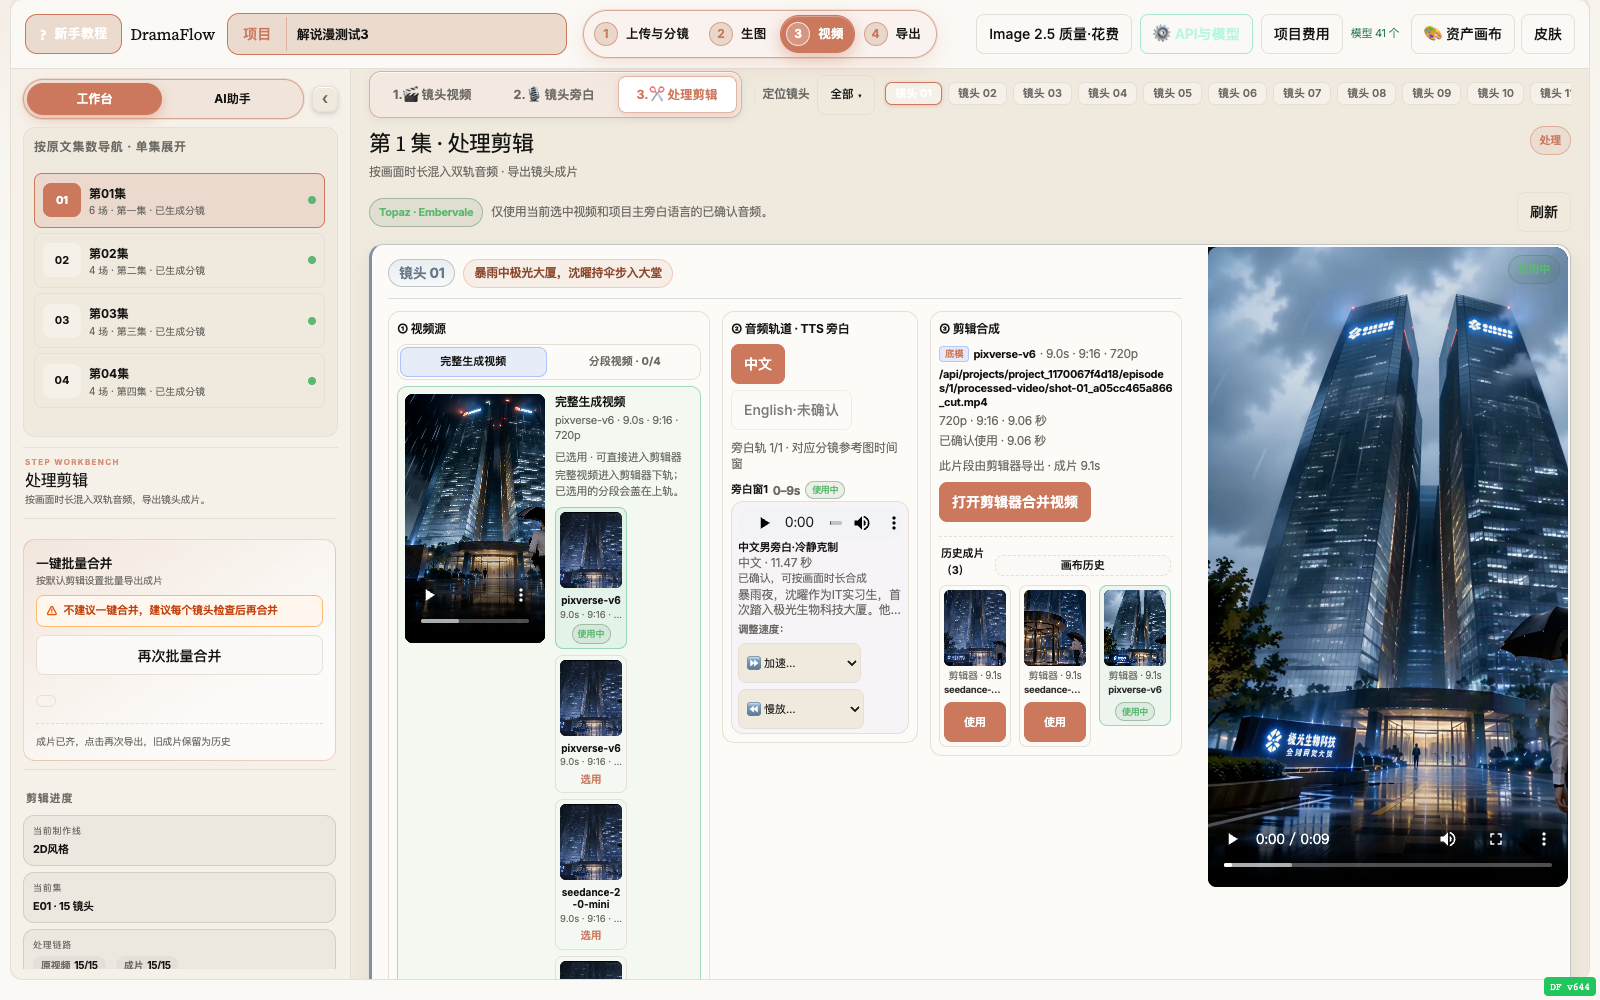Play the narration audio clip

point(764,522)
